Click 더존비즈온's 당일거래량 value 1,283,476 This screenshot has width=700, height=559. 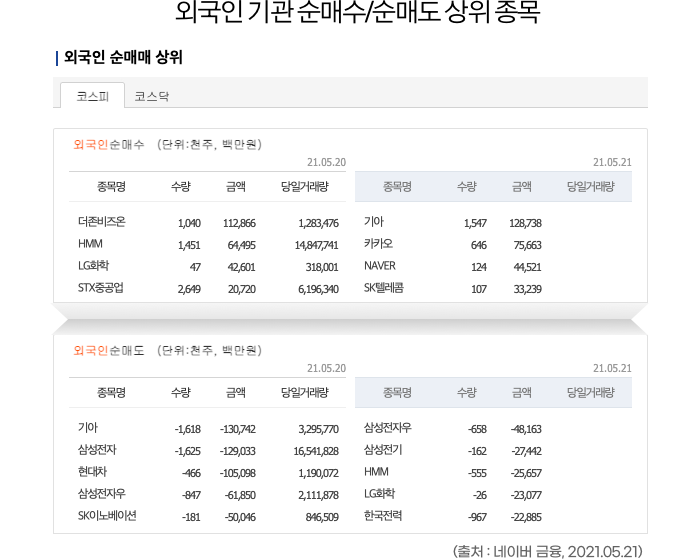pos(318,223)
